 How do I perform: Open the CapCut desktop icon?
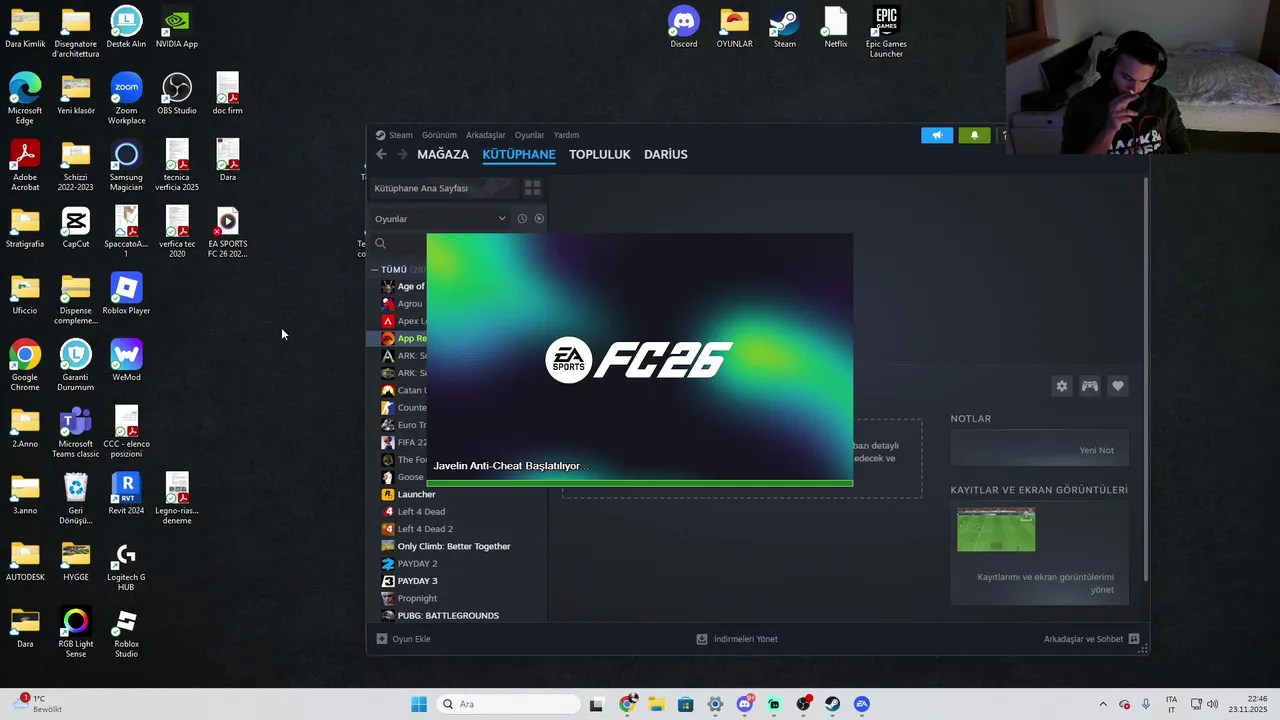(x=76, y=228)
